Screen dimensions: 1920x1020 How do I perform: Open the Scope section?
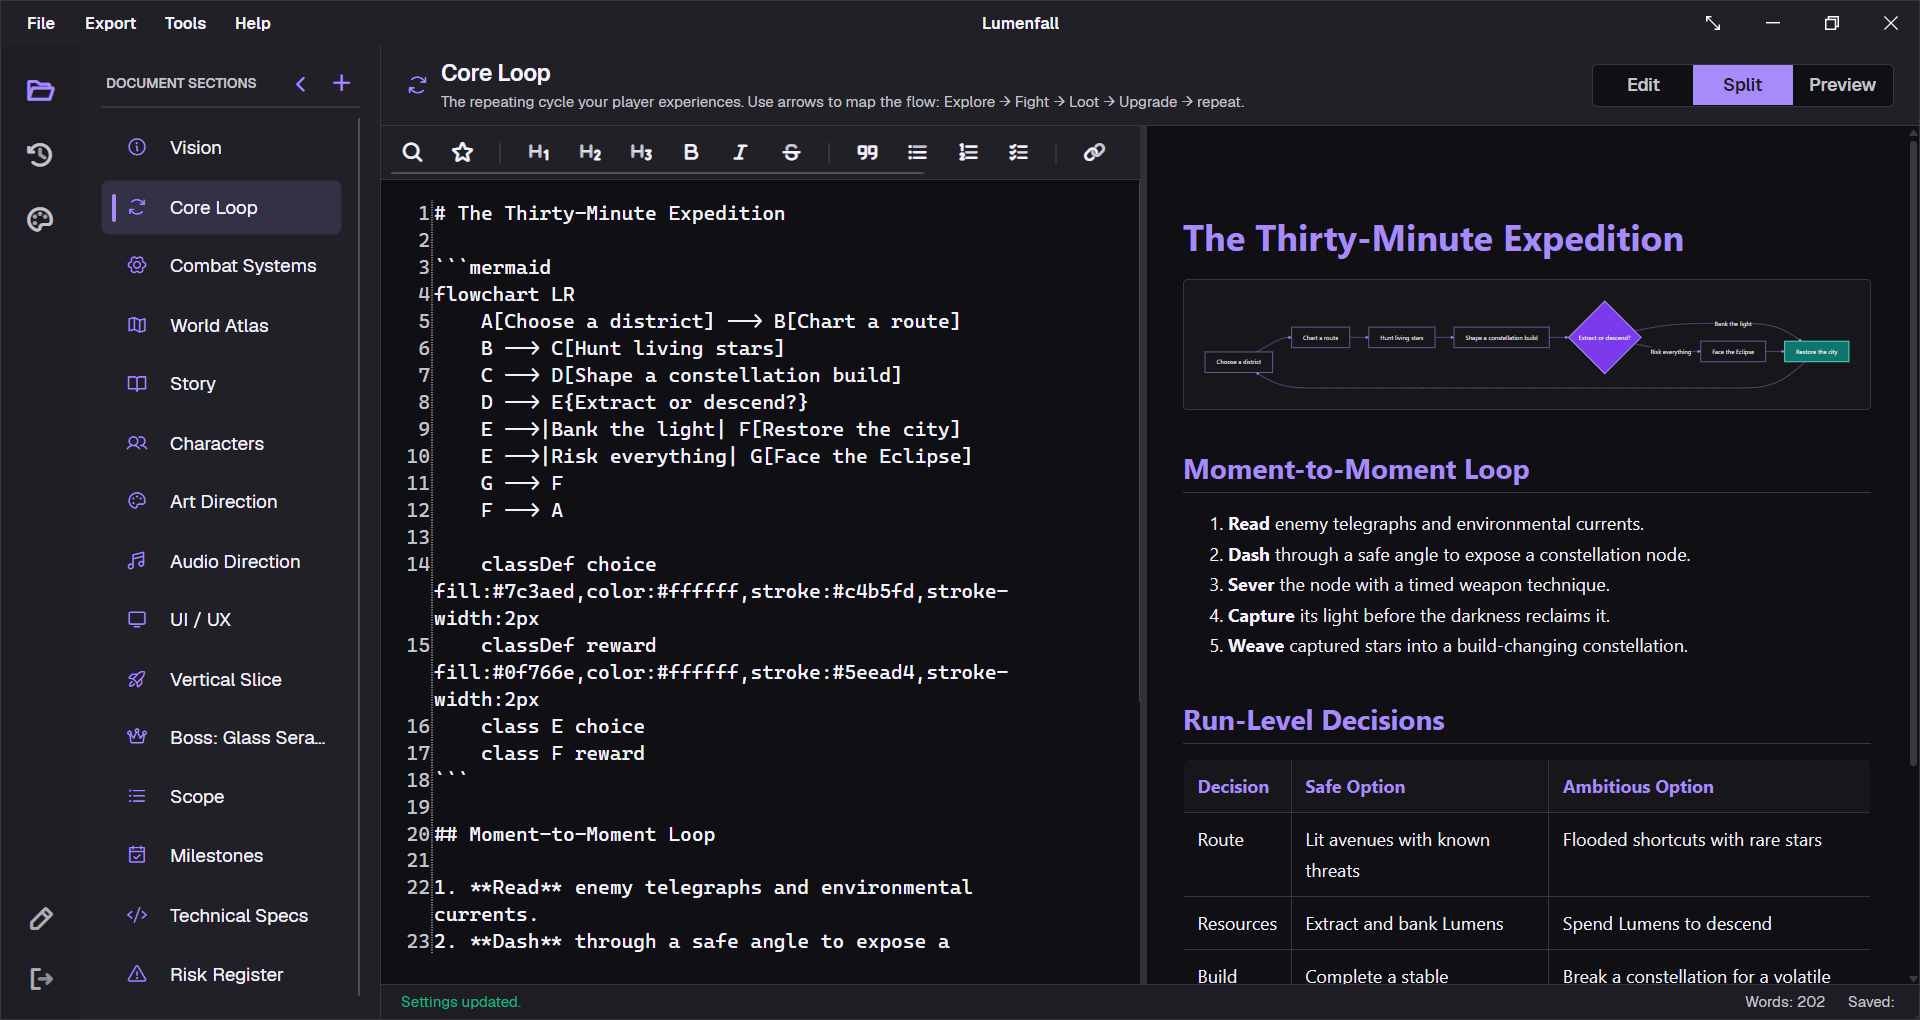221,797
